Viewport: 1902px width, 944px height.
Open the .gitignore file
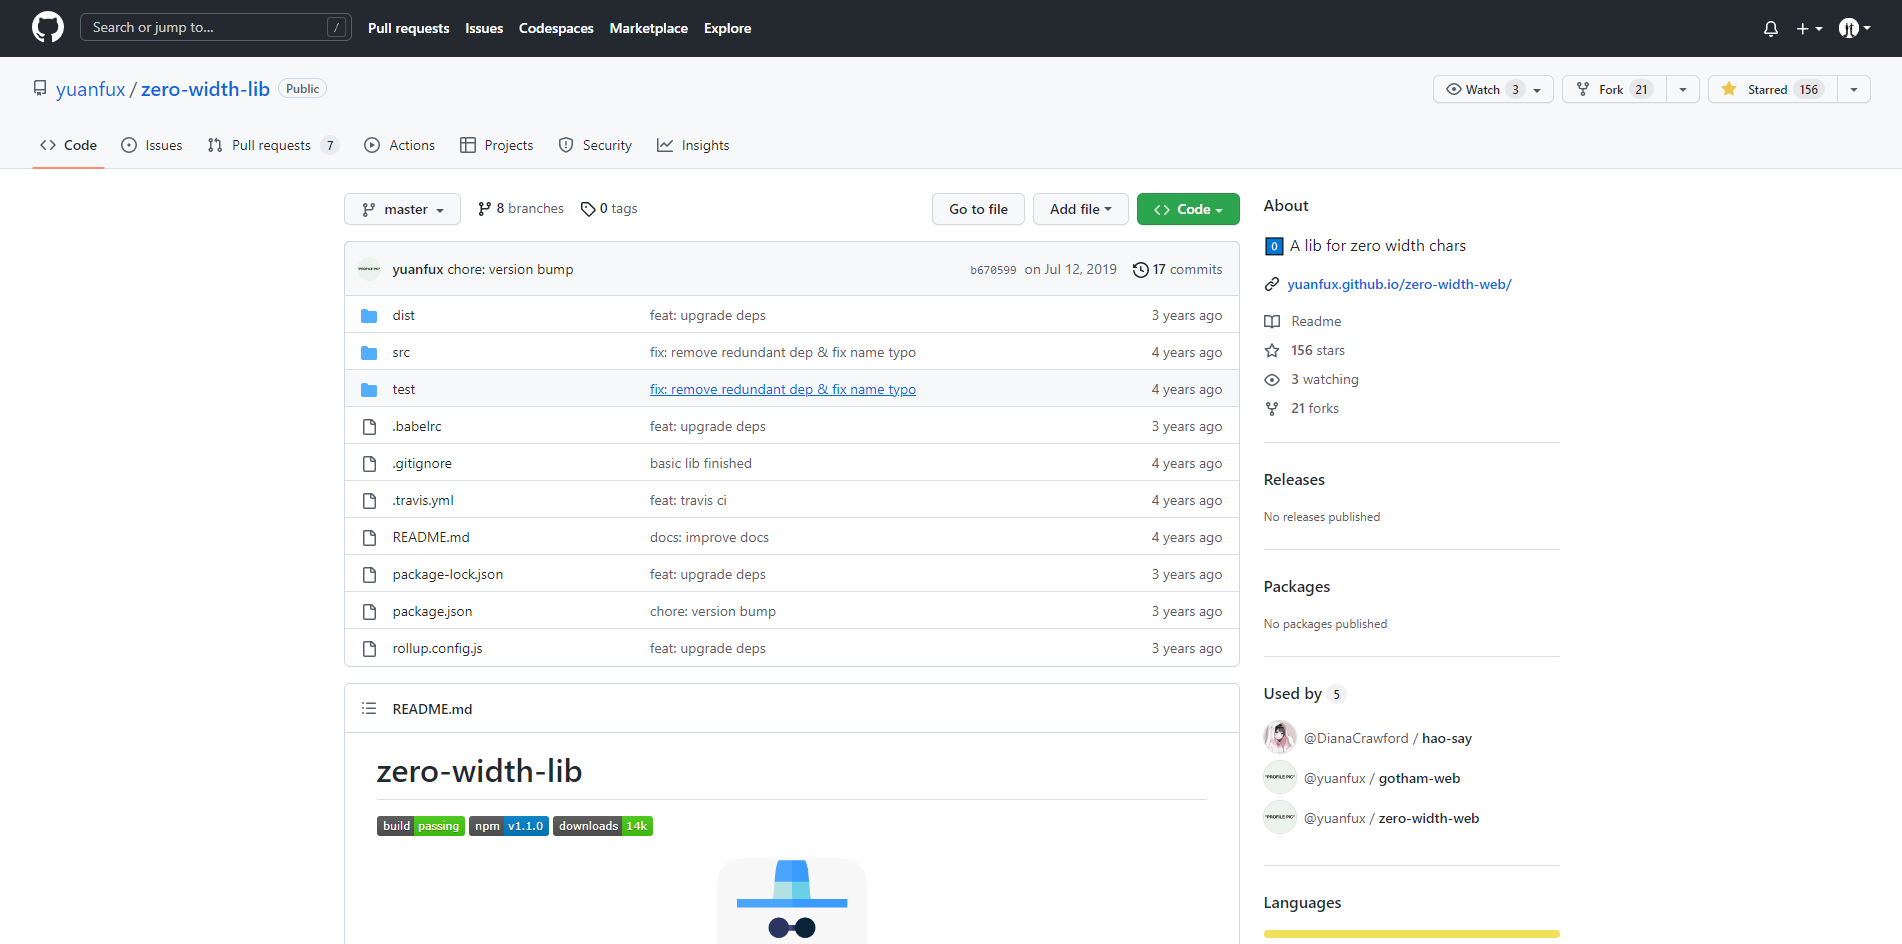tap(422, 463)
